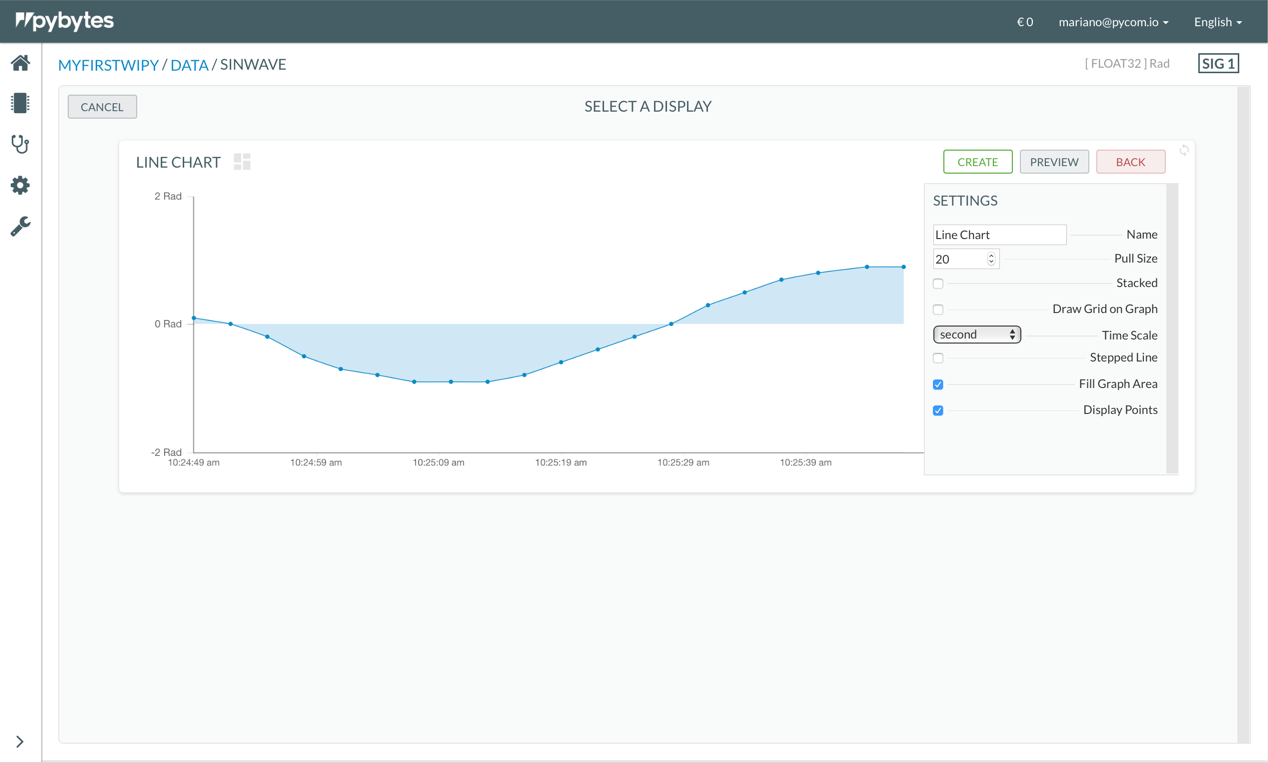This screenshot has height=763, width=1268.
Task: Enable the Stacked checkbox
Action: 938,284
